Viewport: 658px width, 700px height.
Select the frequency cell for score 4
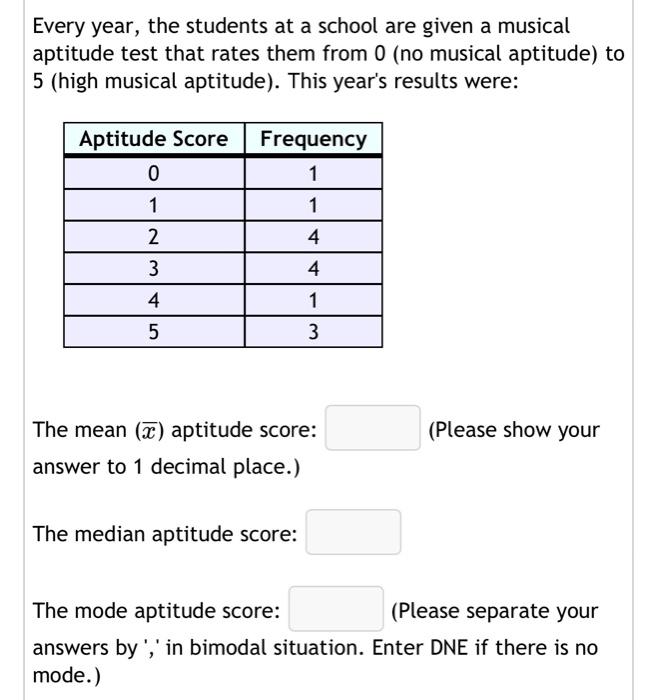313,300
